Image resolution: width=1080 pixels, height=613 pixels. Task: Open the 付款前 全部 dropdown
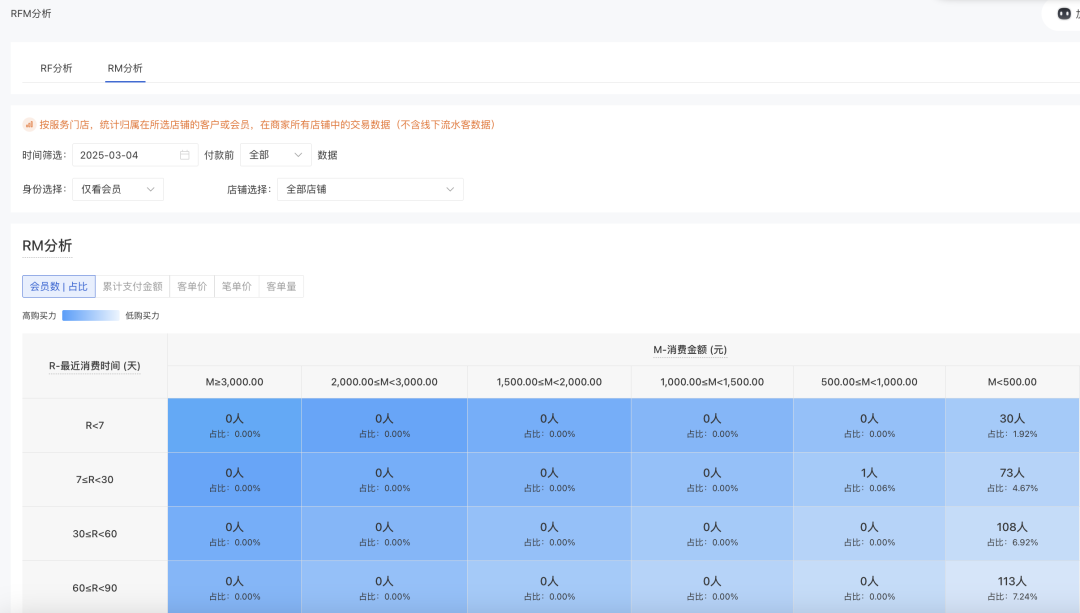(276, 155)
